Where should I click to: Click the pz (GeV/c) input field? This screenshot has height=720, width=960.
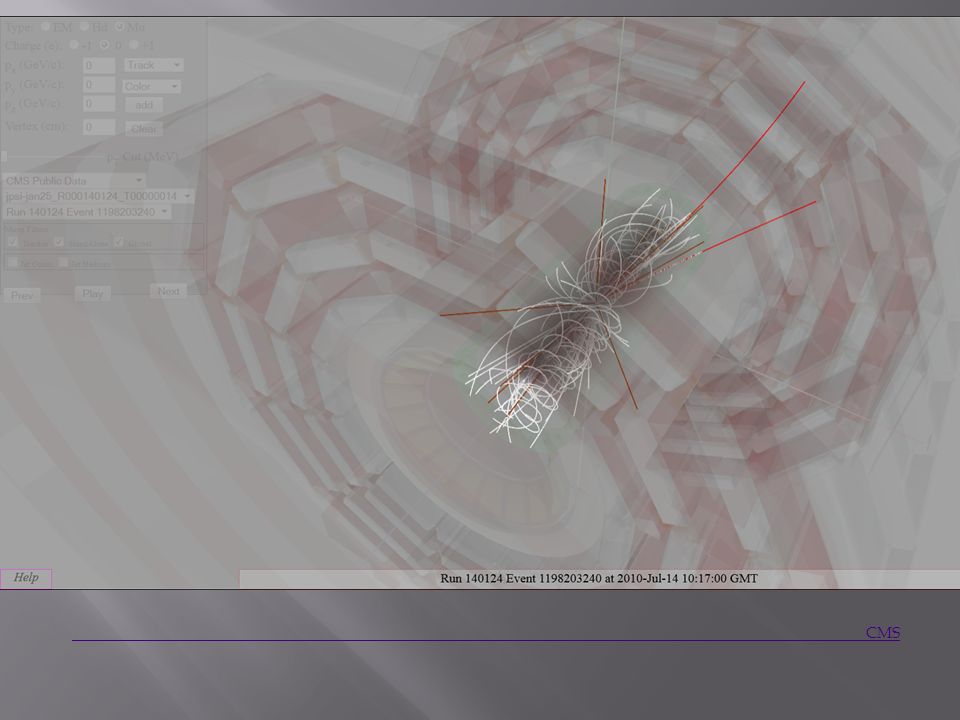tap(99, 104)
